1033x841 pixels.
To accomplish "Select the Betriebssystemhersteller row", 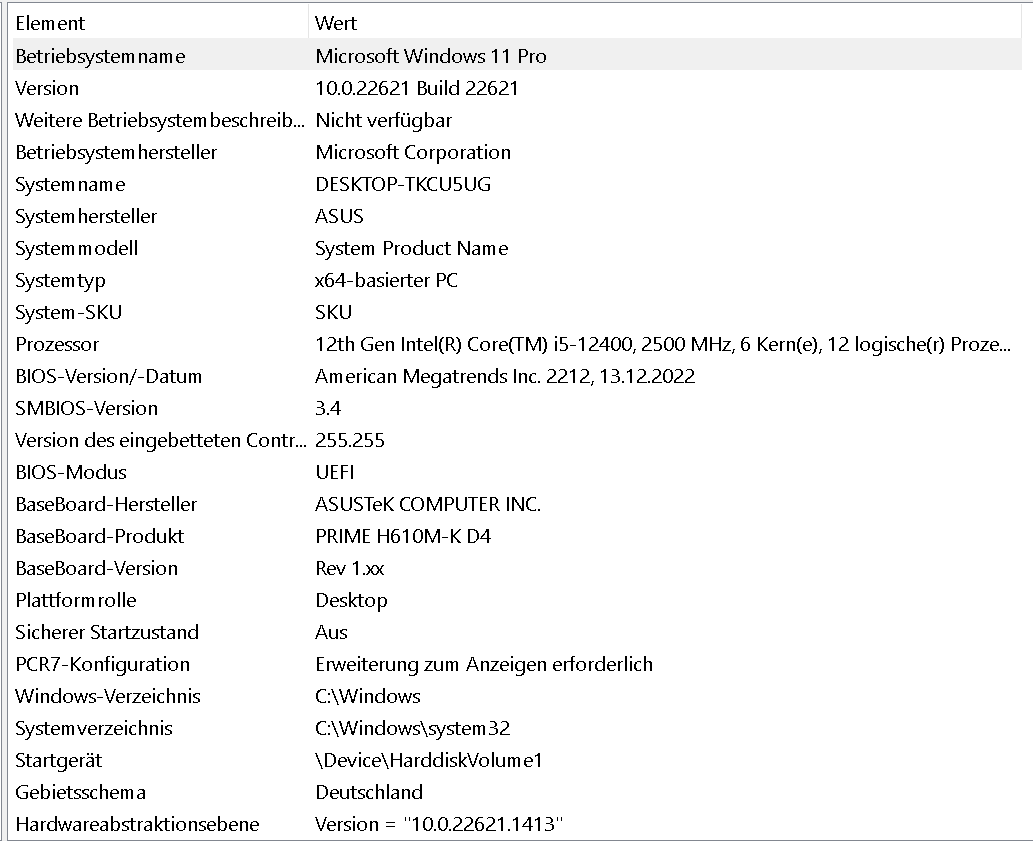I will (x=116, y=152).
